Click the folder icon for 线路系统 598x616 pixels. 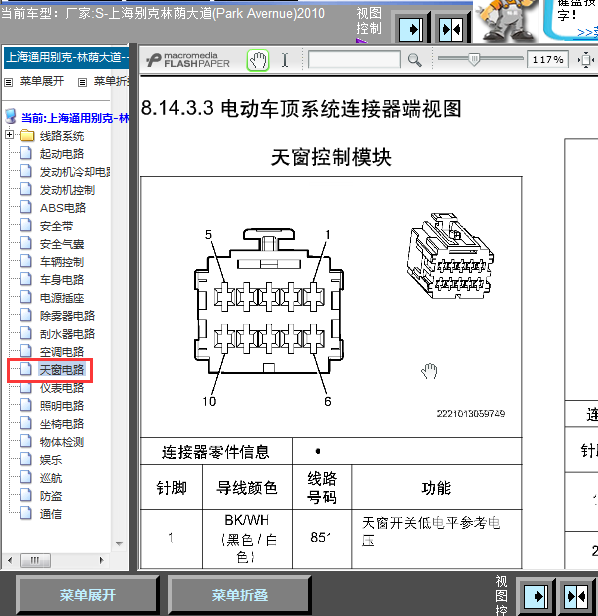pos(27,136)
